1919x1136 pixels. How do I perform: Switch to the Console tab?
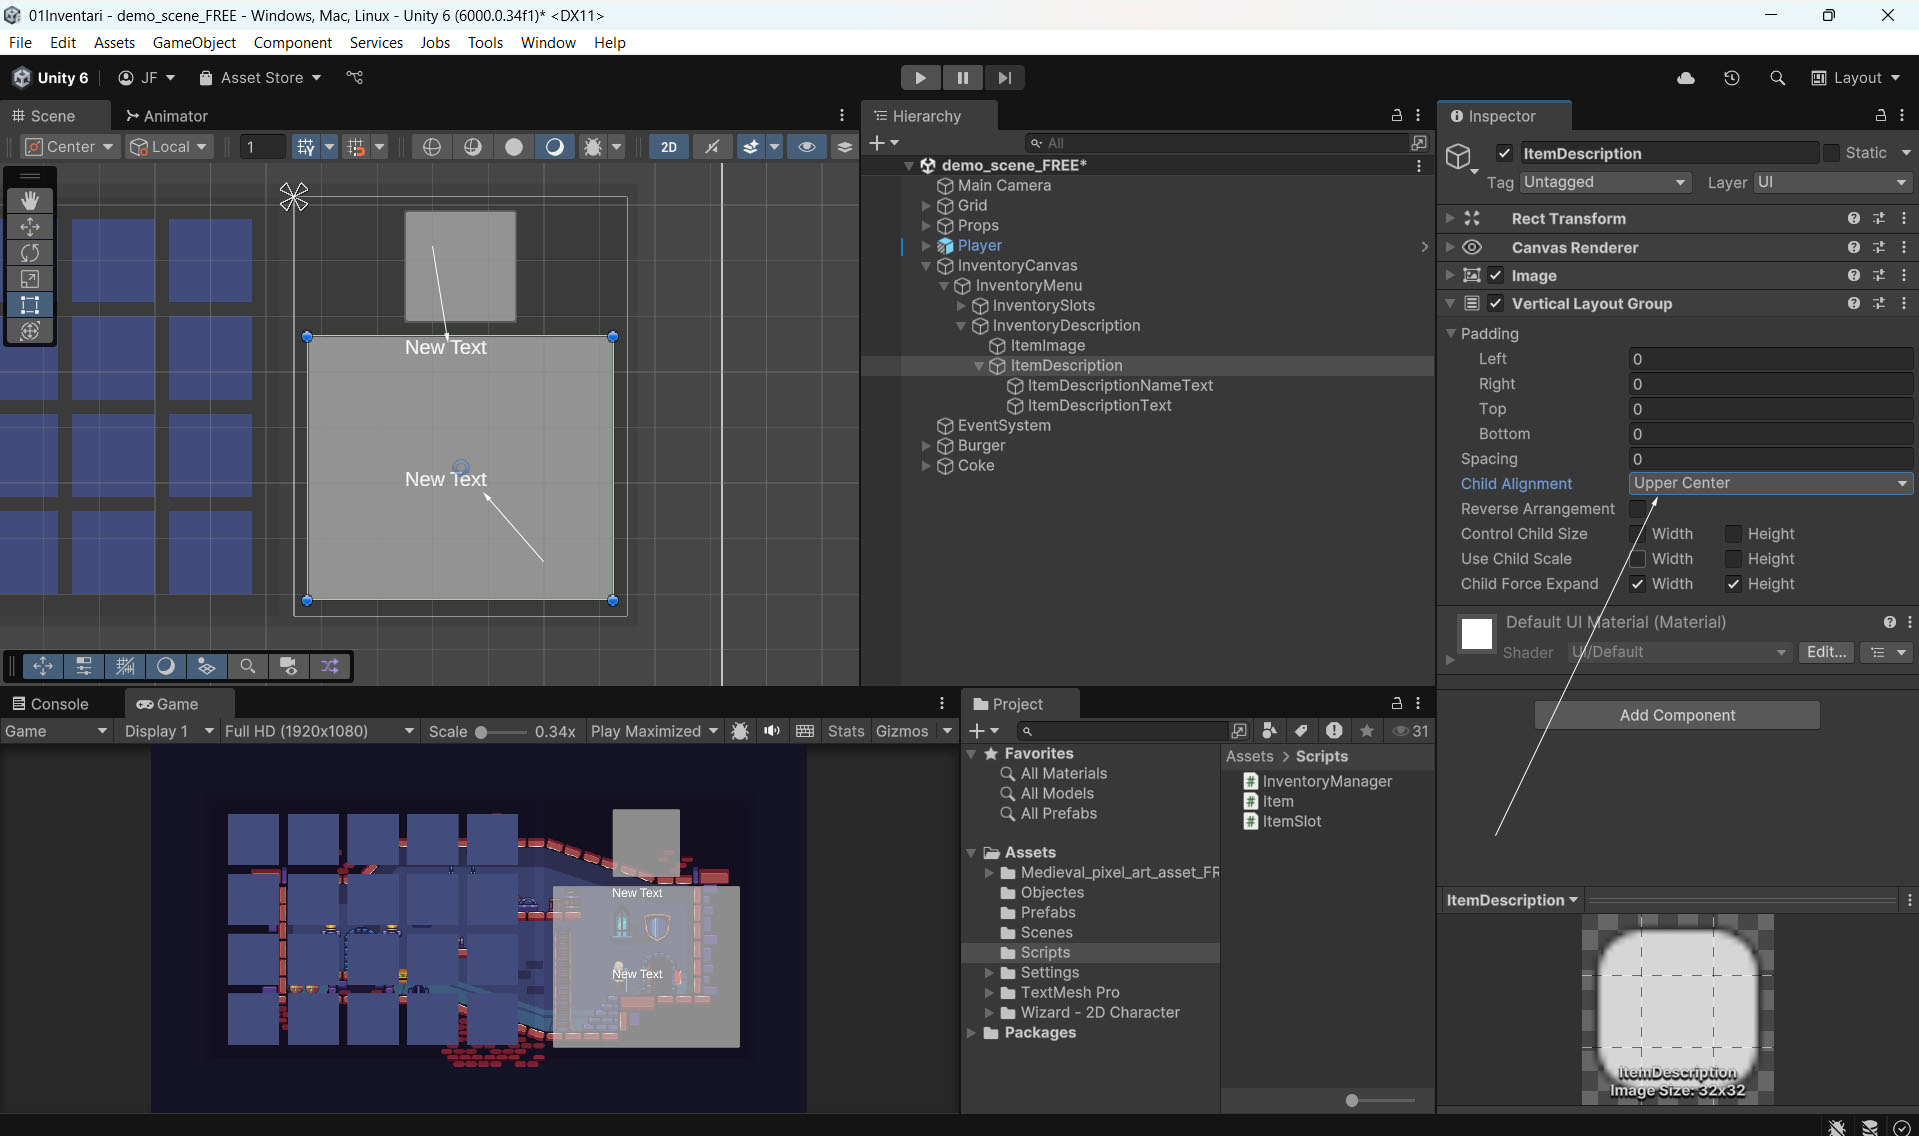click(x=50, y=704)
